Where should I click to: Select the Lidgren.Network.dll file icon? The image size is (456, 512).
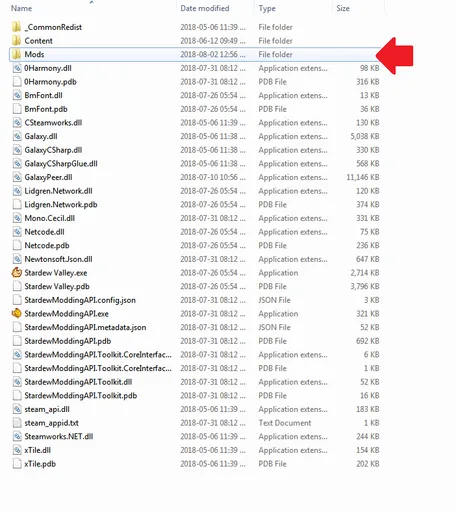click(17, 191)
